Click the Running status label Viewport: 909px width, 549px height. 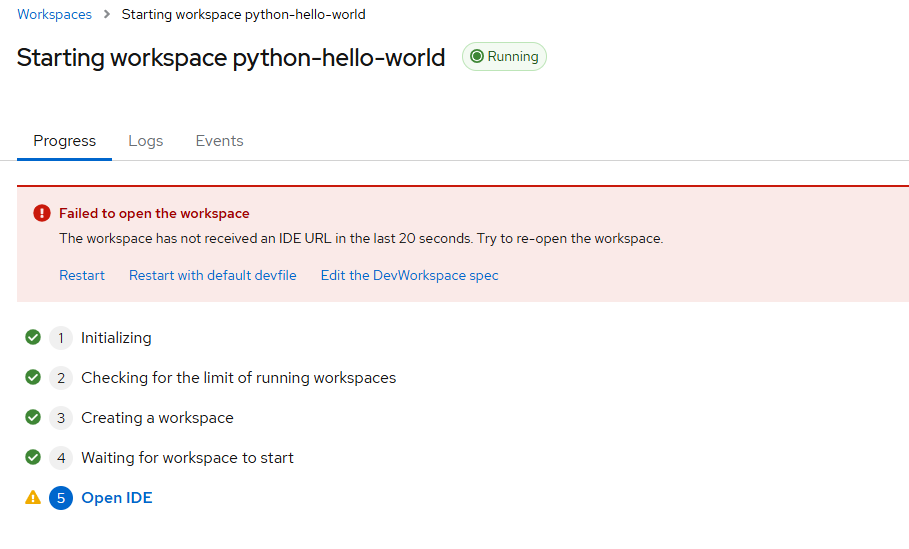point(504,57)
